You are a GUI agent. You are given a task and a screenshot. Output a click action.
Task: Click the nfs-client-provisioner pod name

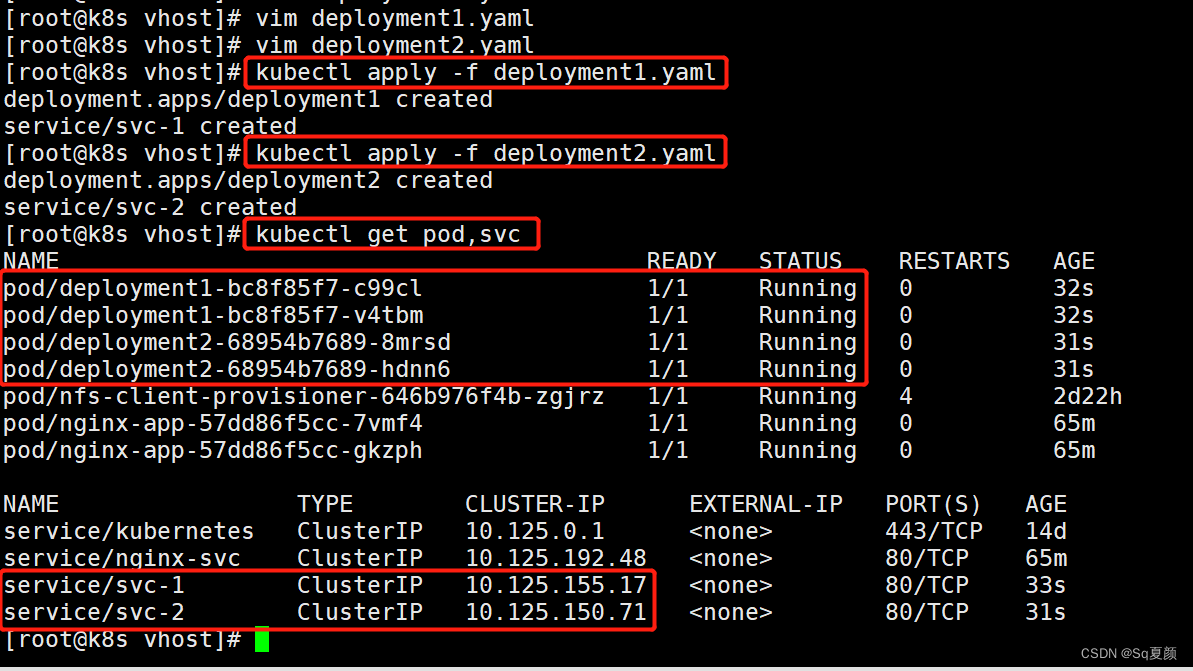coord(303,397)
